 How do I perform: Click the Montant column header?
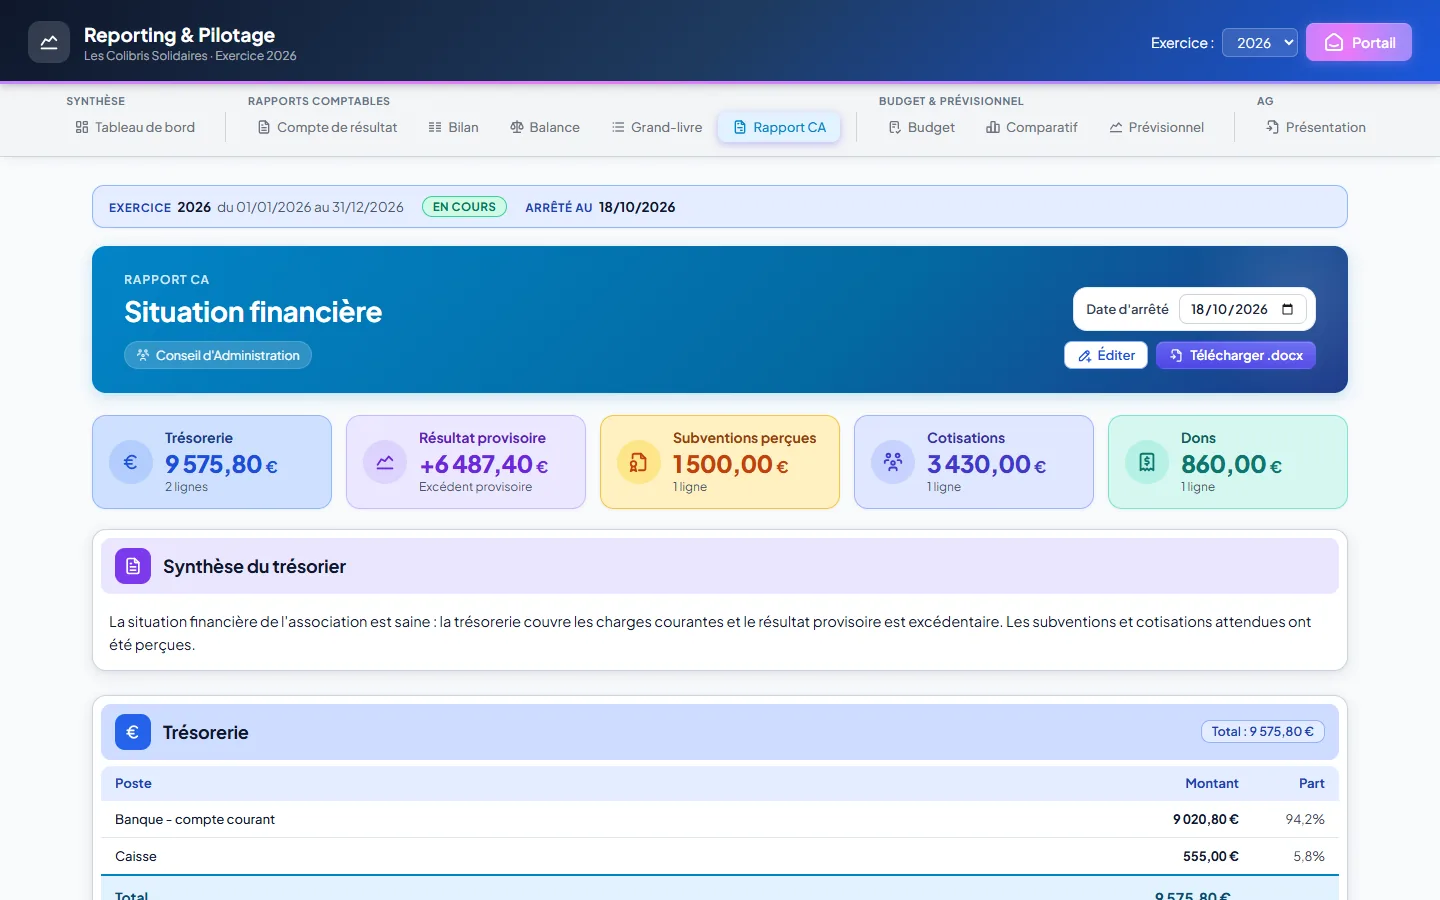coord(1212,783)
